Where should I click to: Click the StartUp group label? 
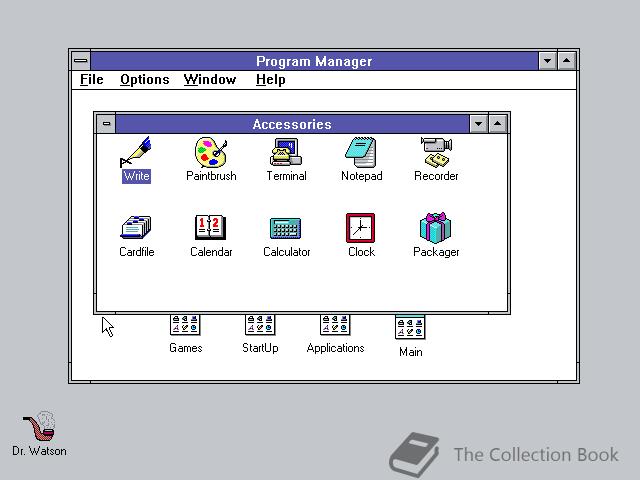coord(260,348)
